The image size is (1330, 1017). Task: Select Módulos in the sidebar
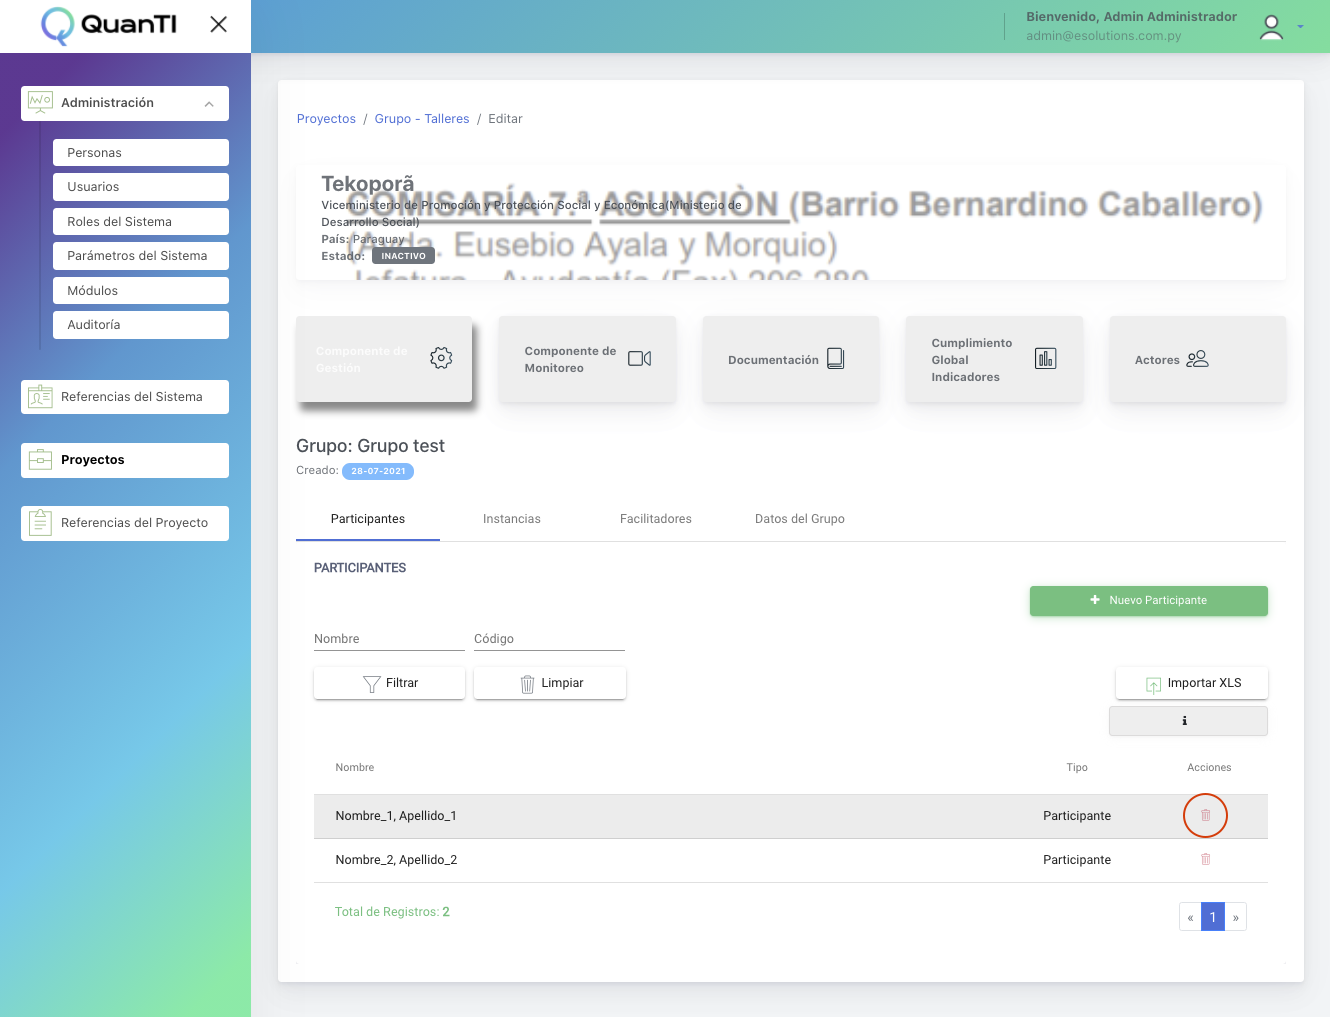[141, 291]
